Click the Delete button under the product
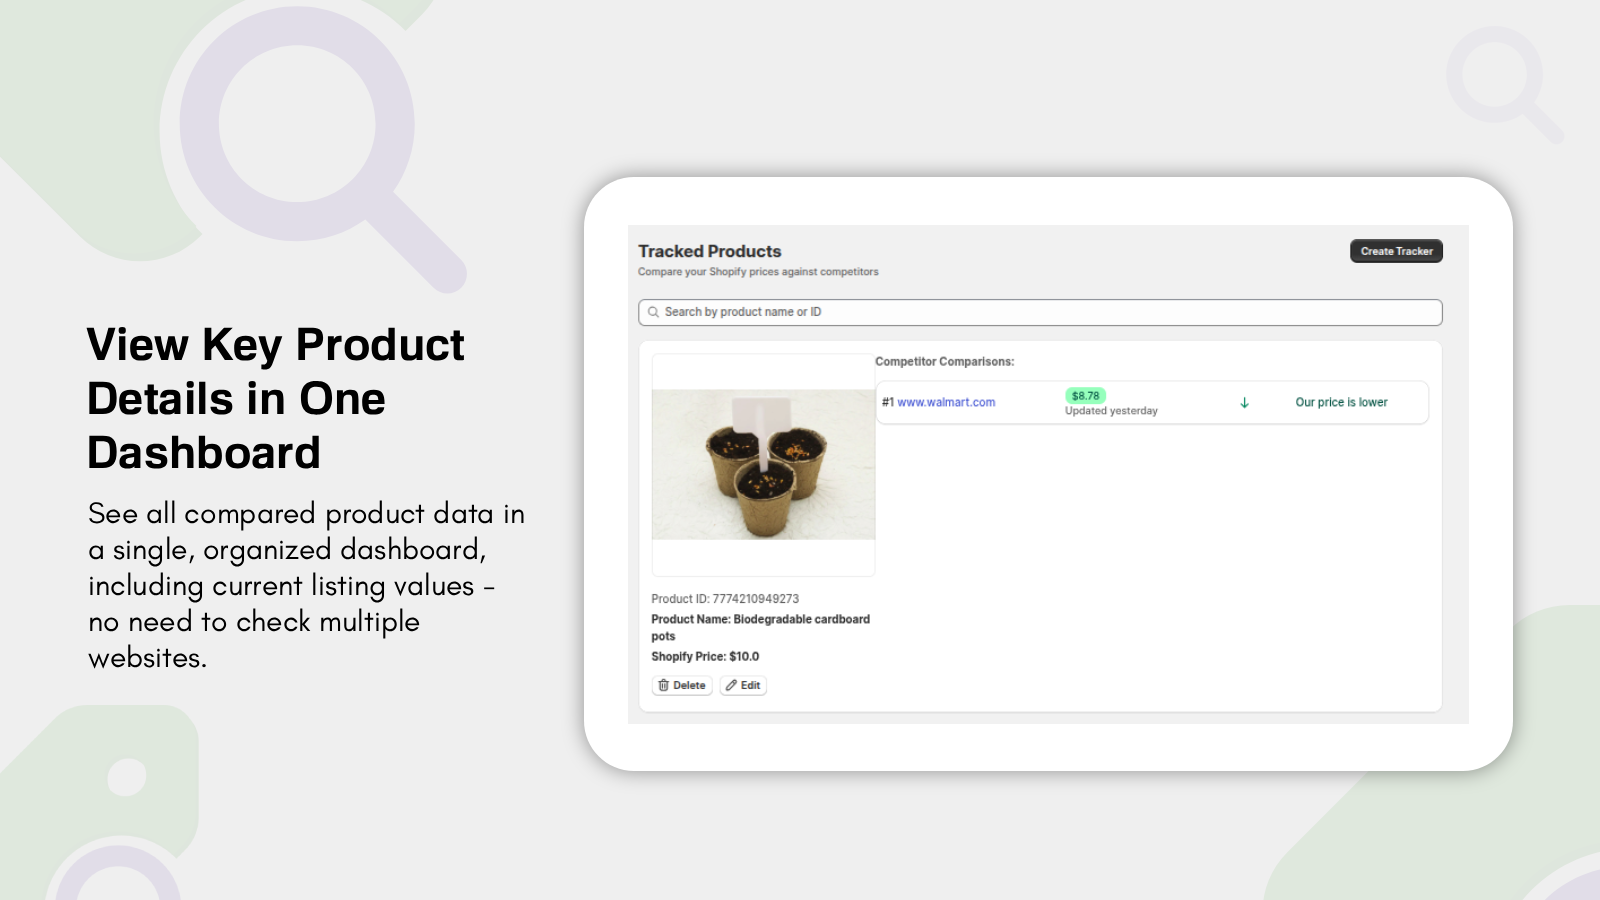 point(682,685)
